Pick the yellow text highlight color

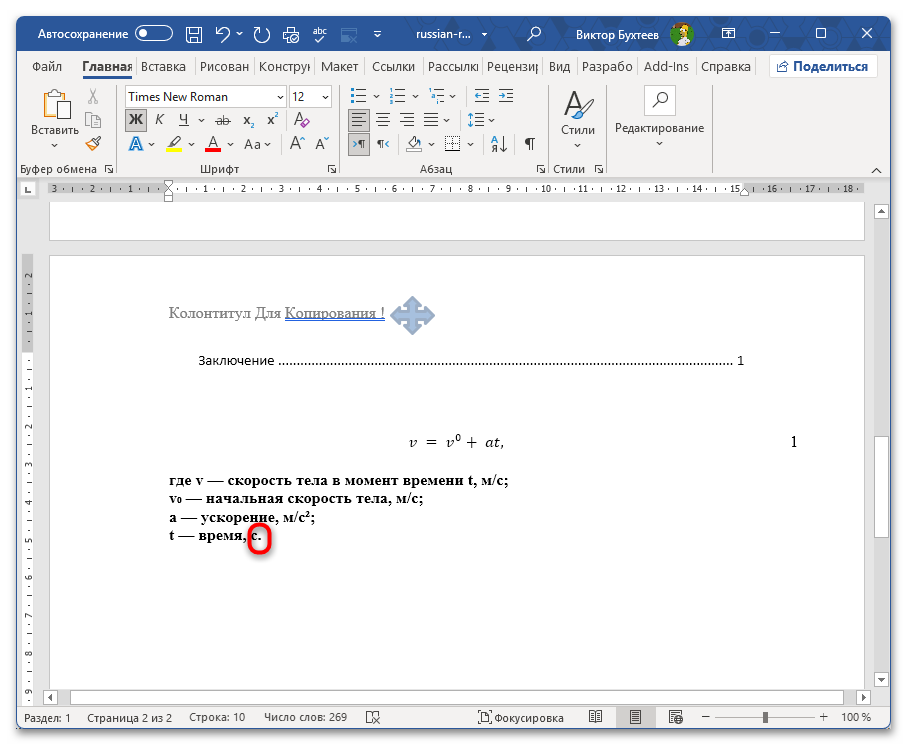(174, 143)
